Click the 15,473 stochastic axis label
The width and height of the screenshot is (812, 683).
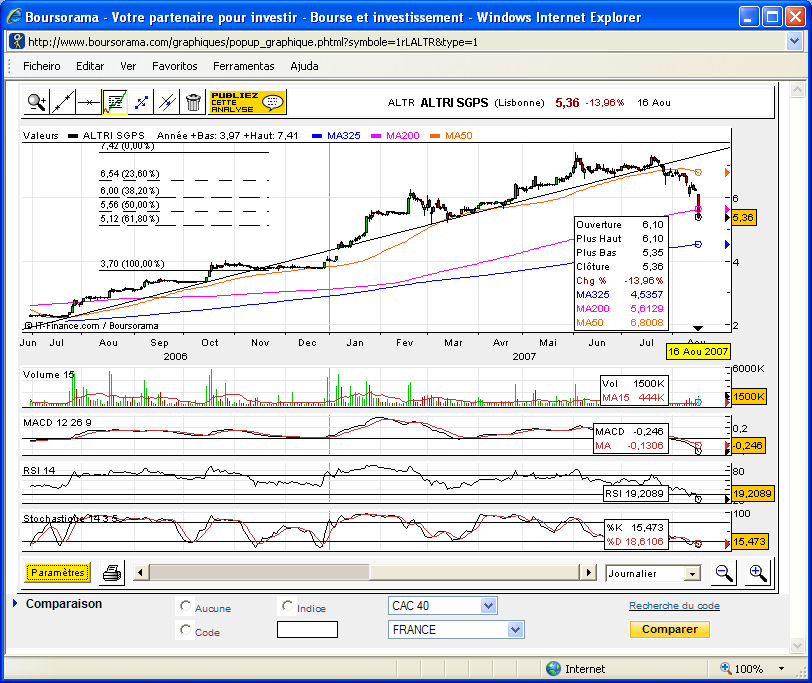point(749,542)
